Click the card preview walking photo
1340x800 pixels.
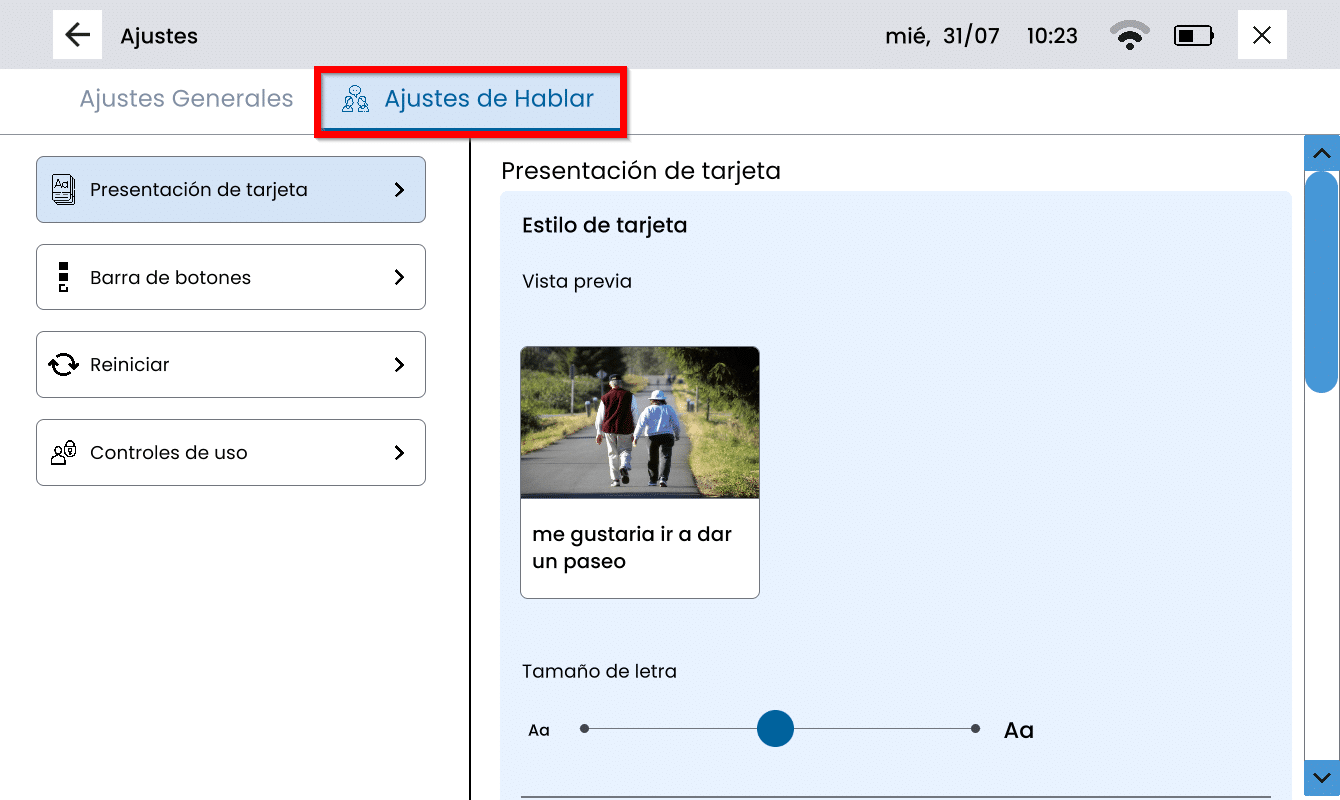(x=639, y=422)
